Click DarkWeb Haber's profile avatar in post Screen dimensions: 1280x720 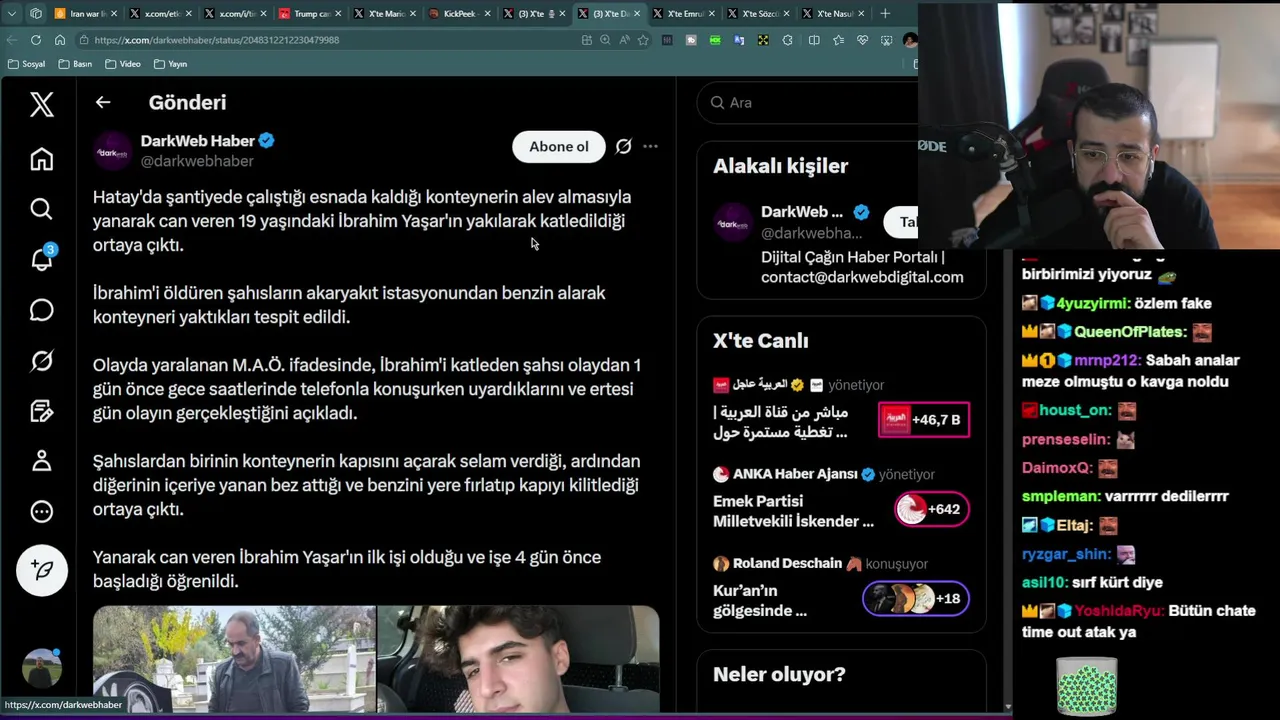[113, 152]
